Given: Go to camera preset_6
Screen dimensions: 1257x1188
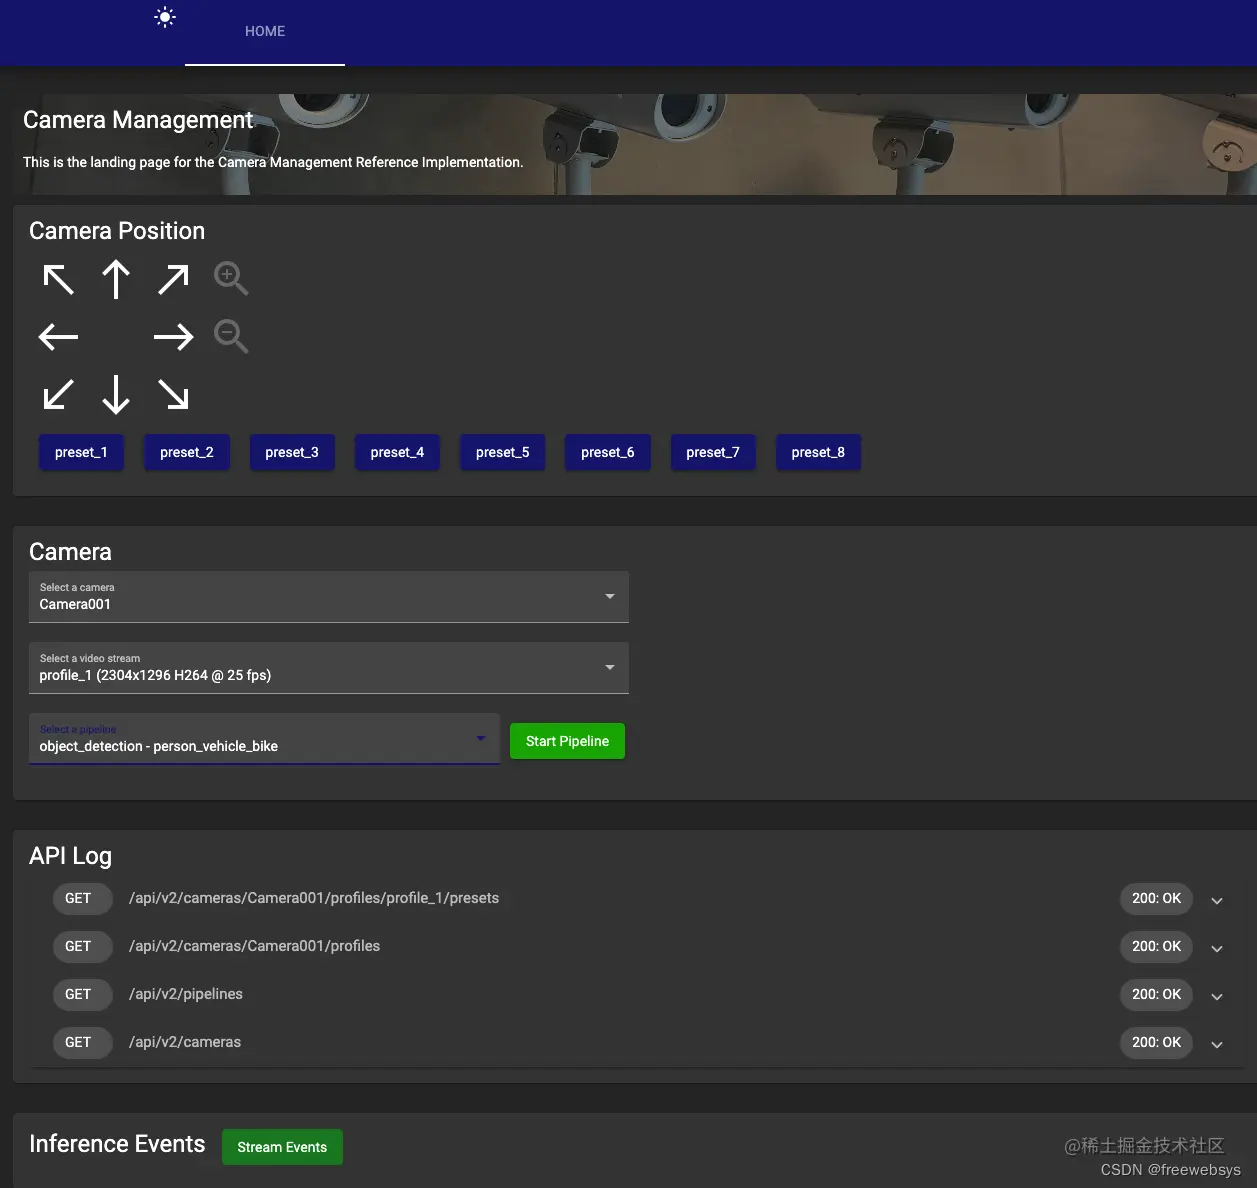Looking at the screenshot, I should click(x=608, y=452).
